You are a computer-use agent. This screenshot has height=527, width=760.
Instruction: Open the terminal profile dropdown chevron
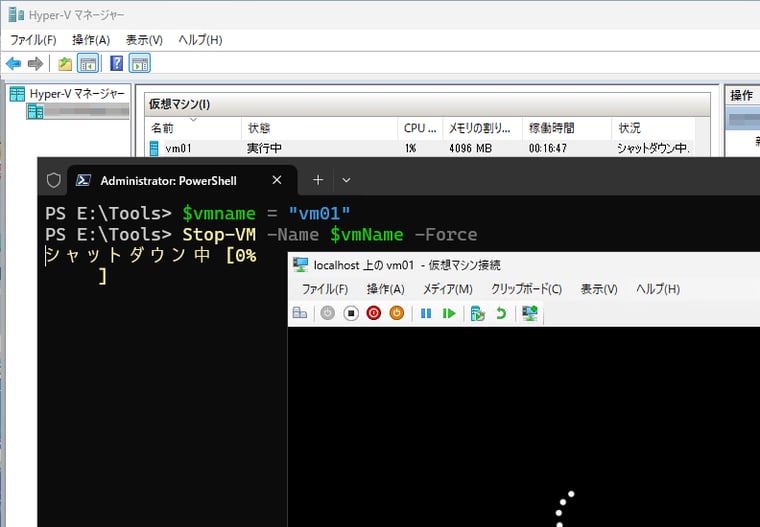point(346,180)
